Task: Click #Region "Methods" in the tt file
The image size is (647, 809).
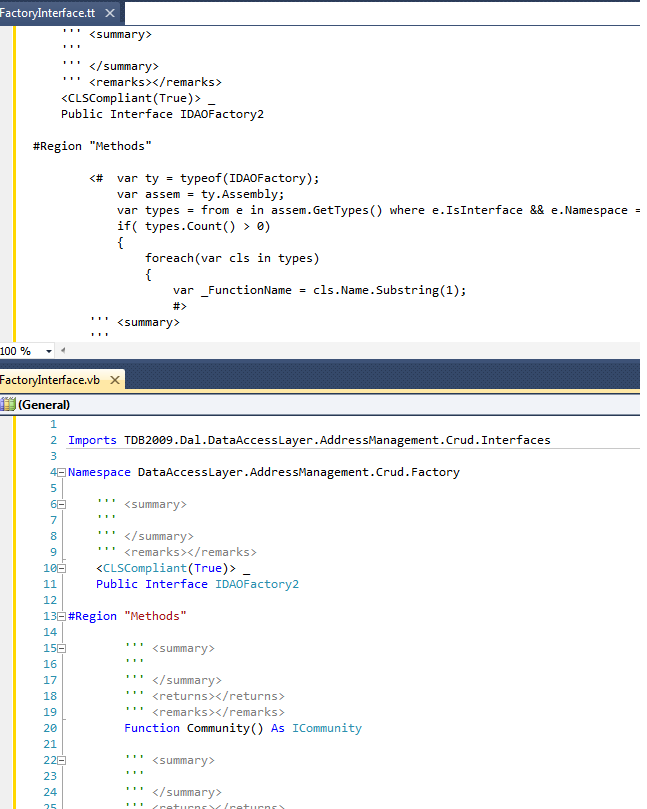Action: [x=92, y=146]
